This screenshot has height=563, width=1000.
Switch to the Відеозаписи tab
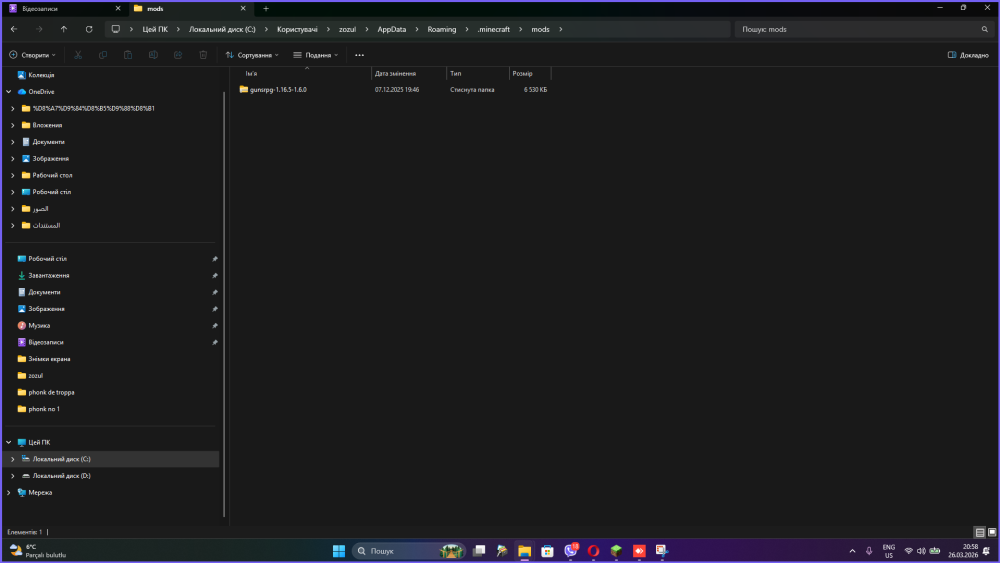pos(64,9)
